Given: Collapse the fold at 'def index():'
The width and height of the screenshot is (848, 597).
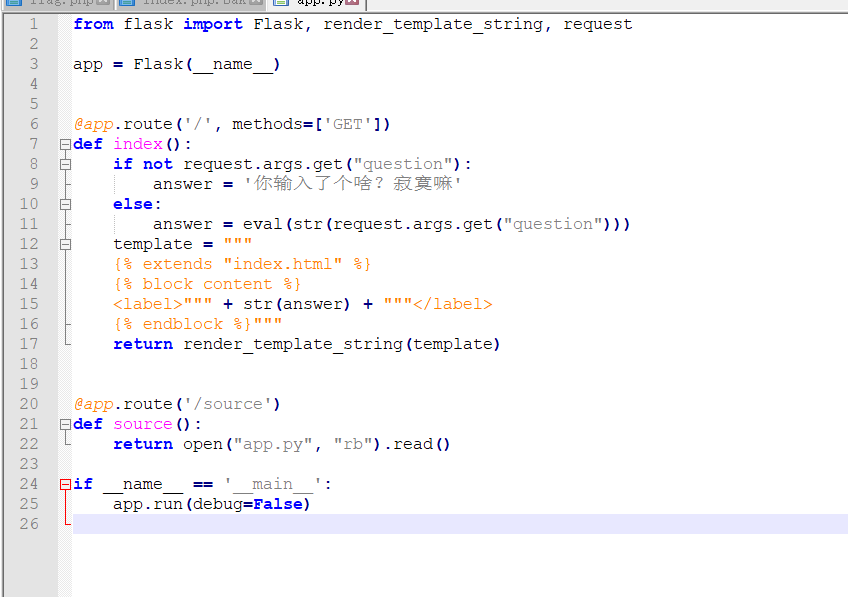Looking at the screenshot, I should click(65, 144).
